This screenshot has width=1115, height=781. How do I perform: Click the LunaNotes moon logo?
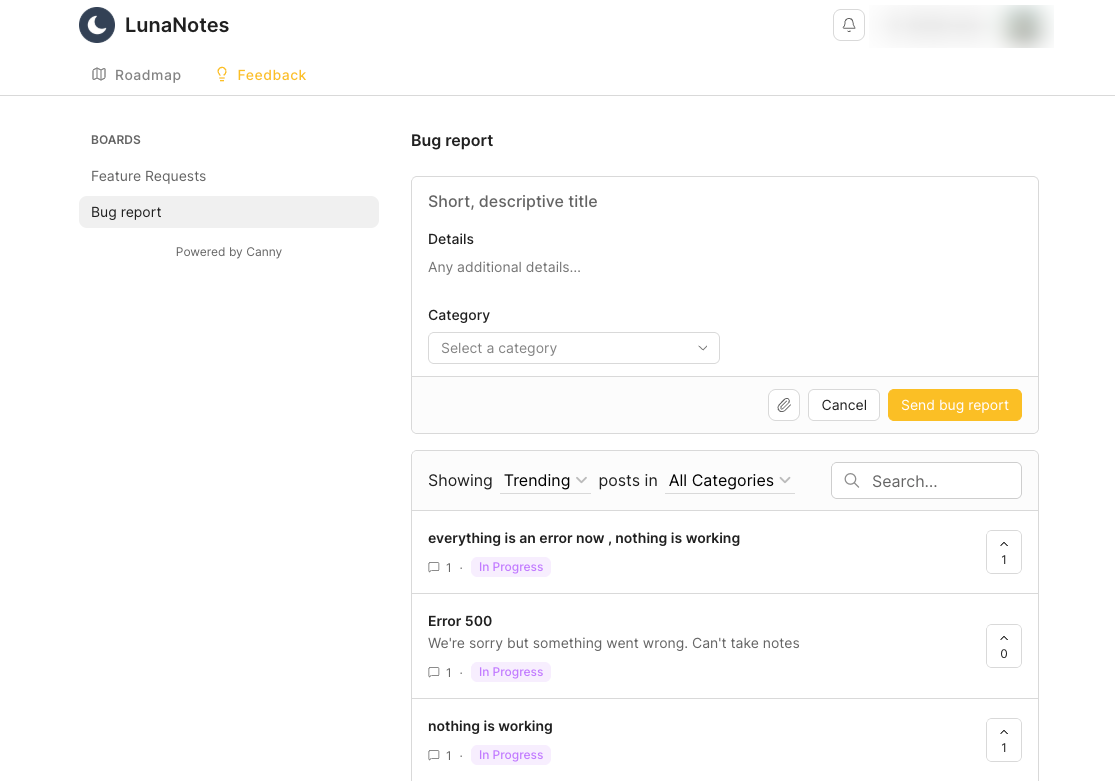click(97, 25)
